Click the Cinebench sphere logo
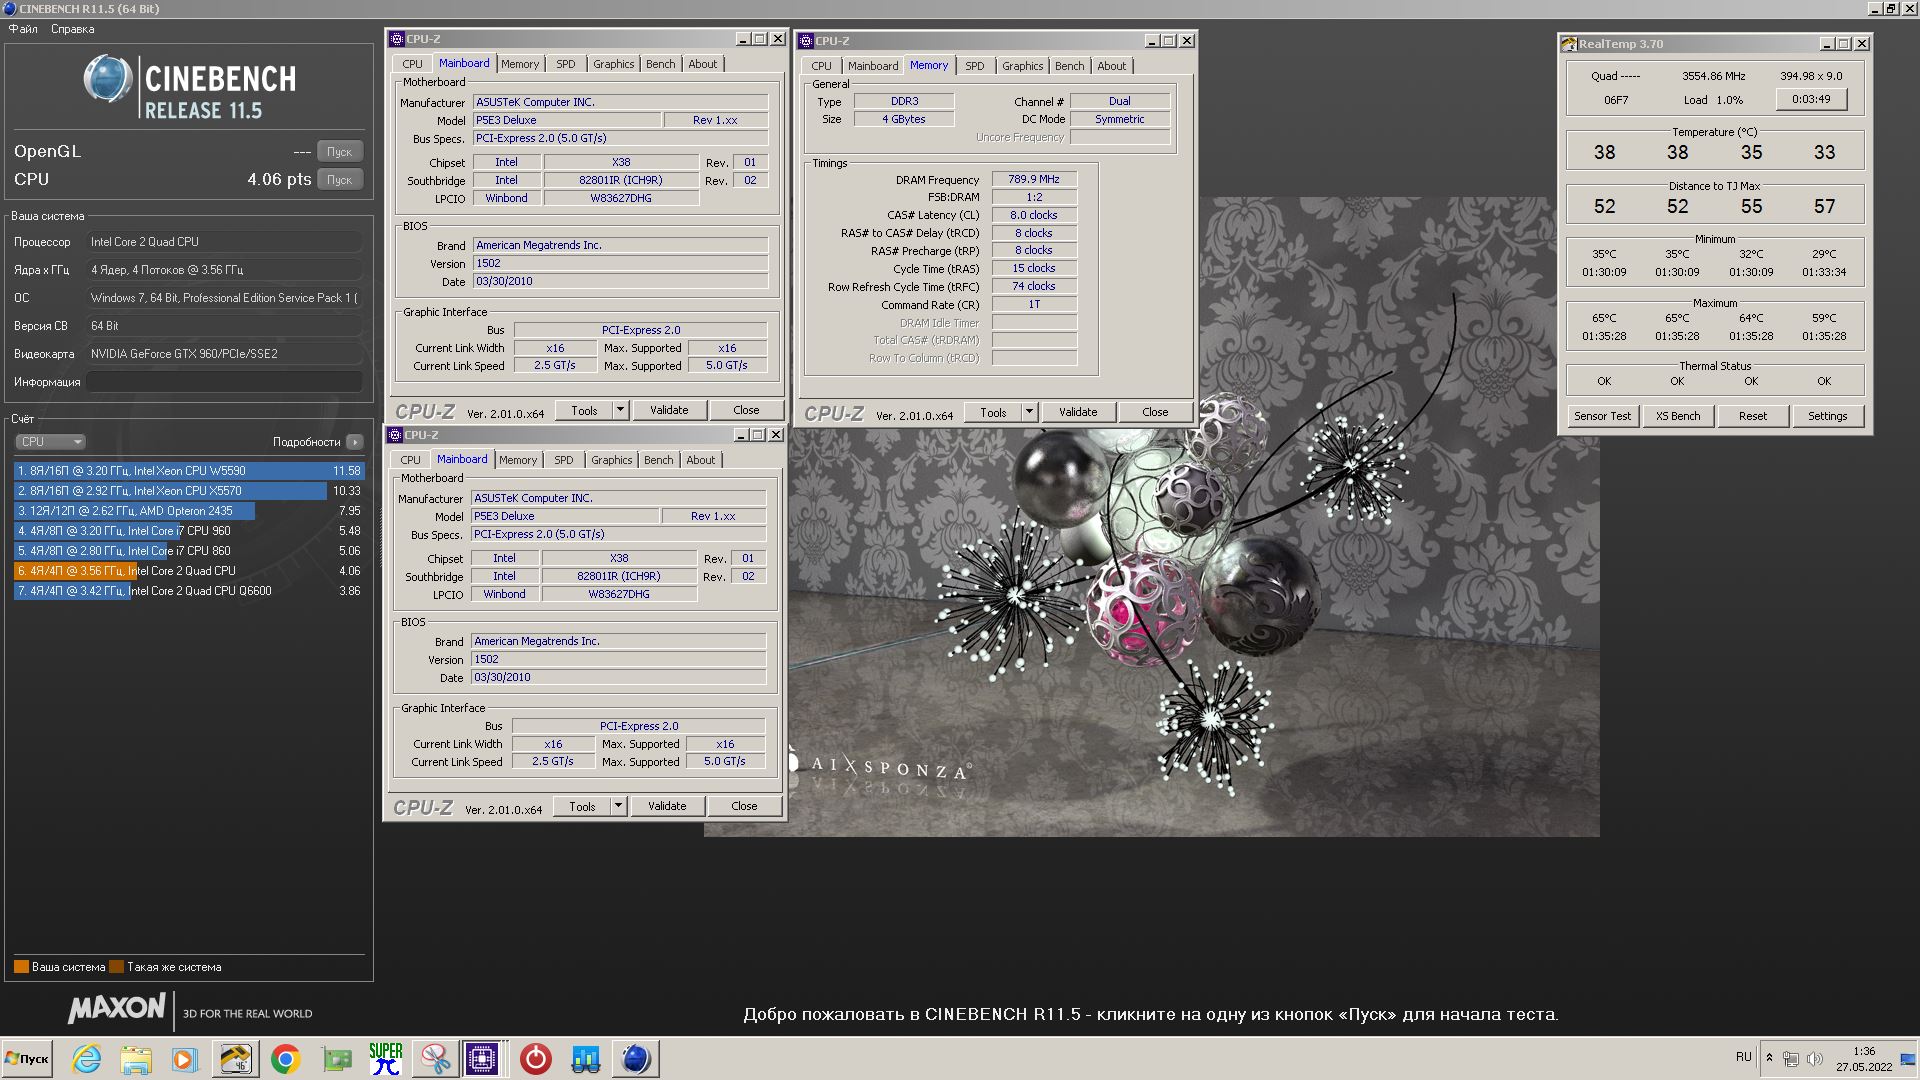This screenshot has height=1080, width=1920. [107, 80]
